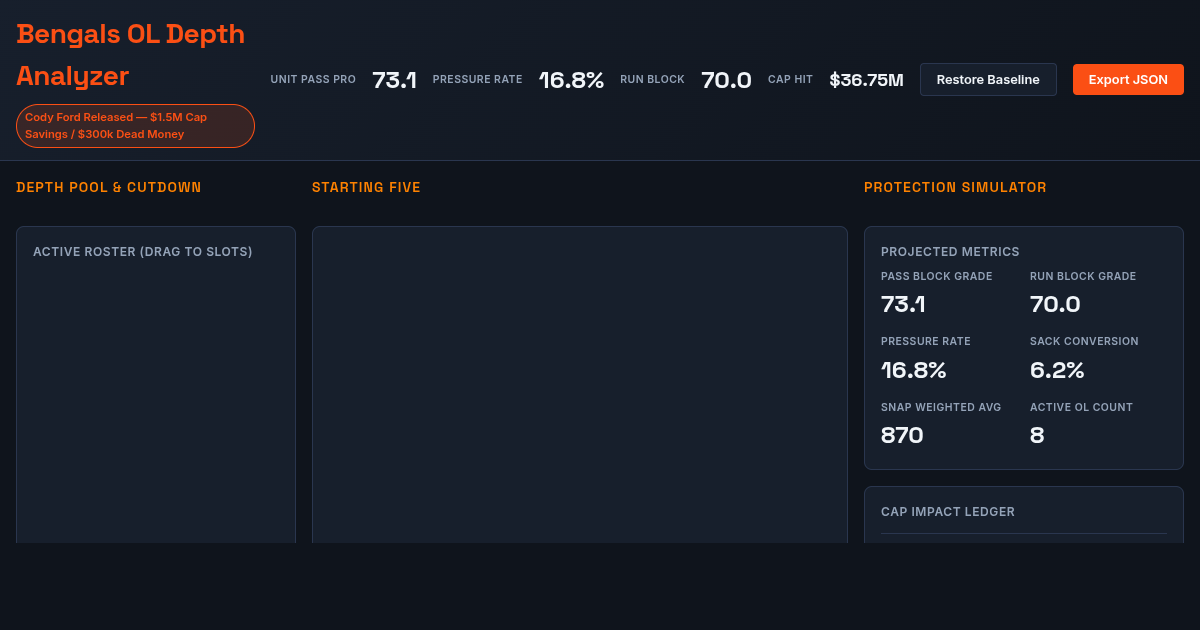This screenshot has height=630, width=1200.
Task: Click the Snap Weighted Avg label
Action: (941, 407)
